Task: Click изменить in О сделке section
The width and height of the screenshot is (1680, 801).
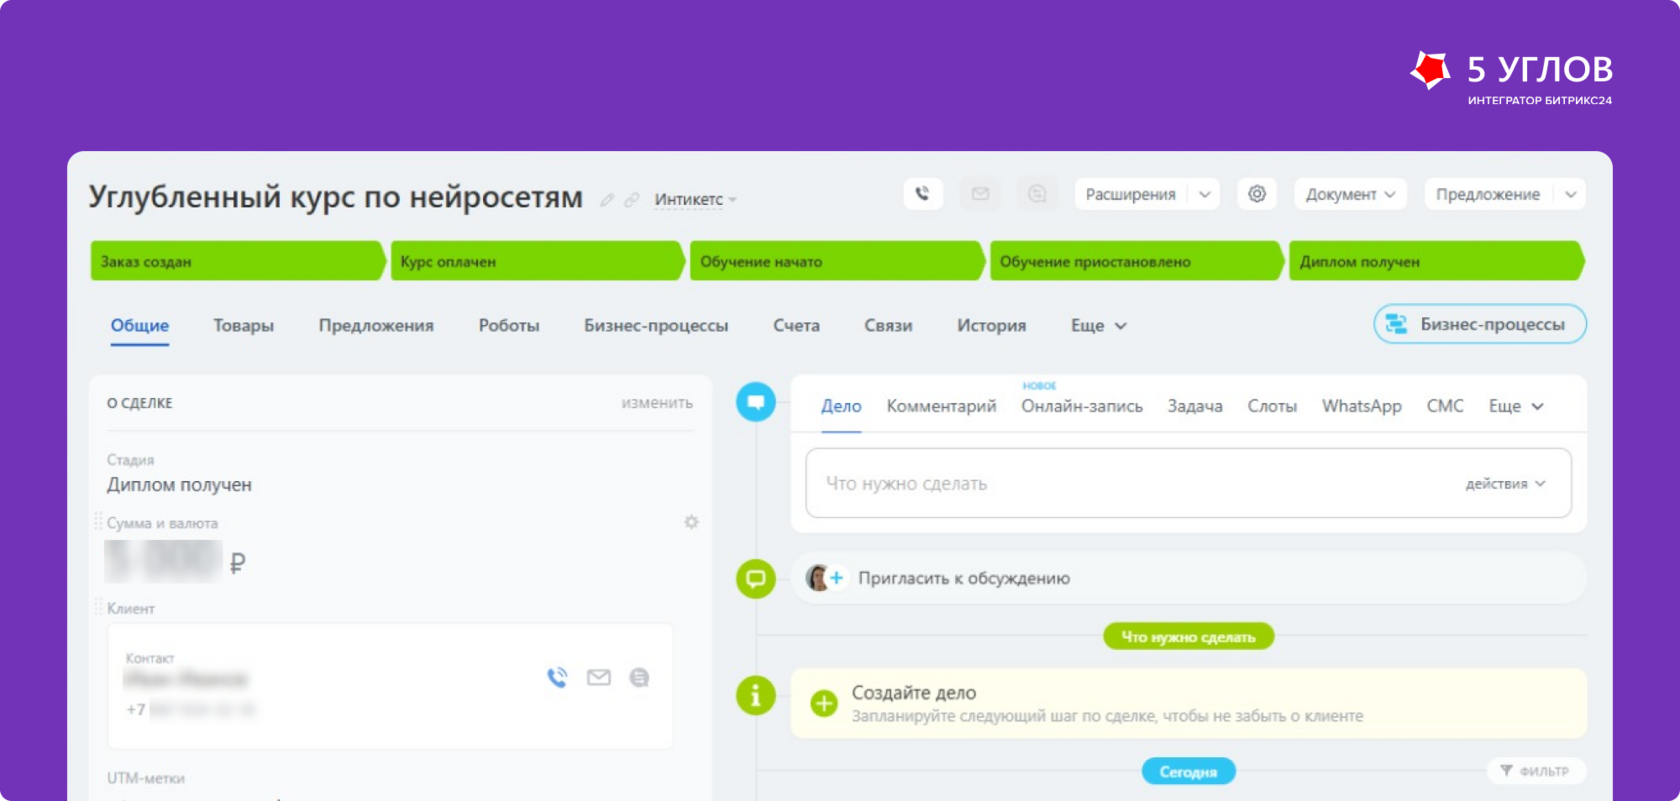Action: [x=657, y=403]
